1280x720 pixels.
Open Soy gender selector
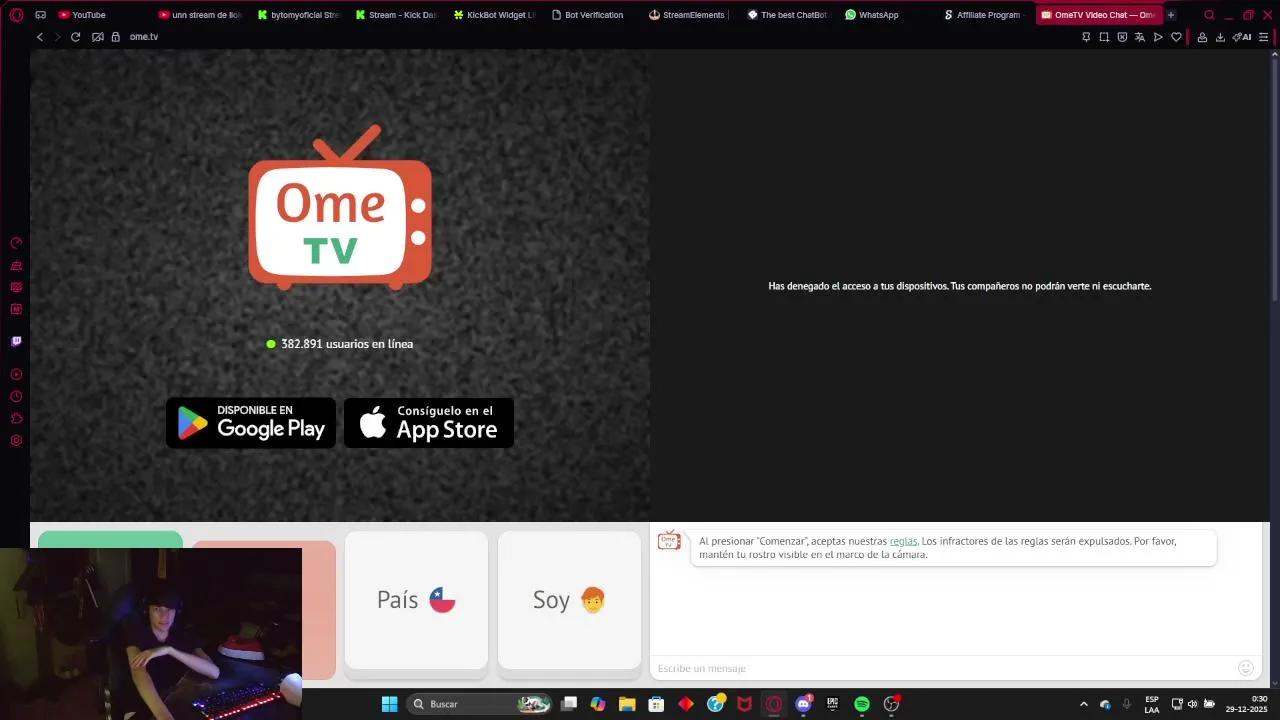569,600
